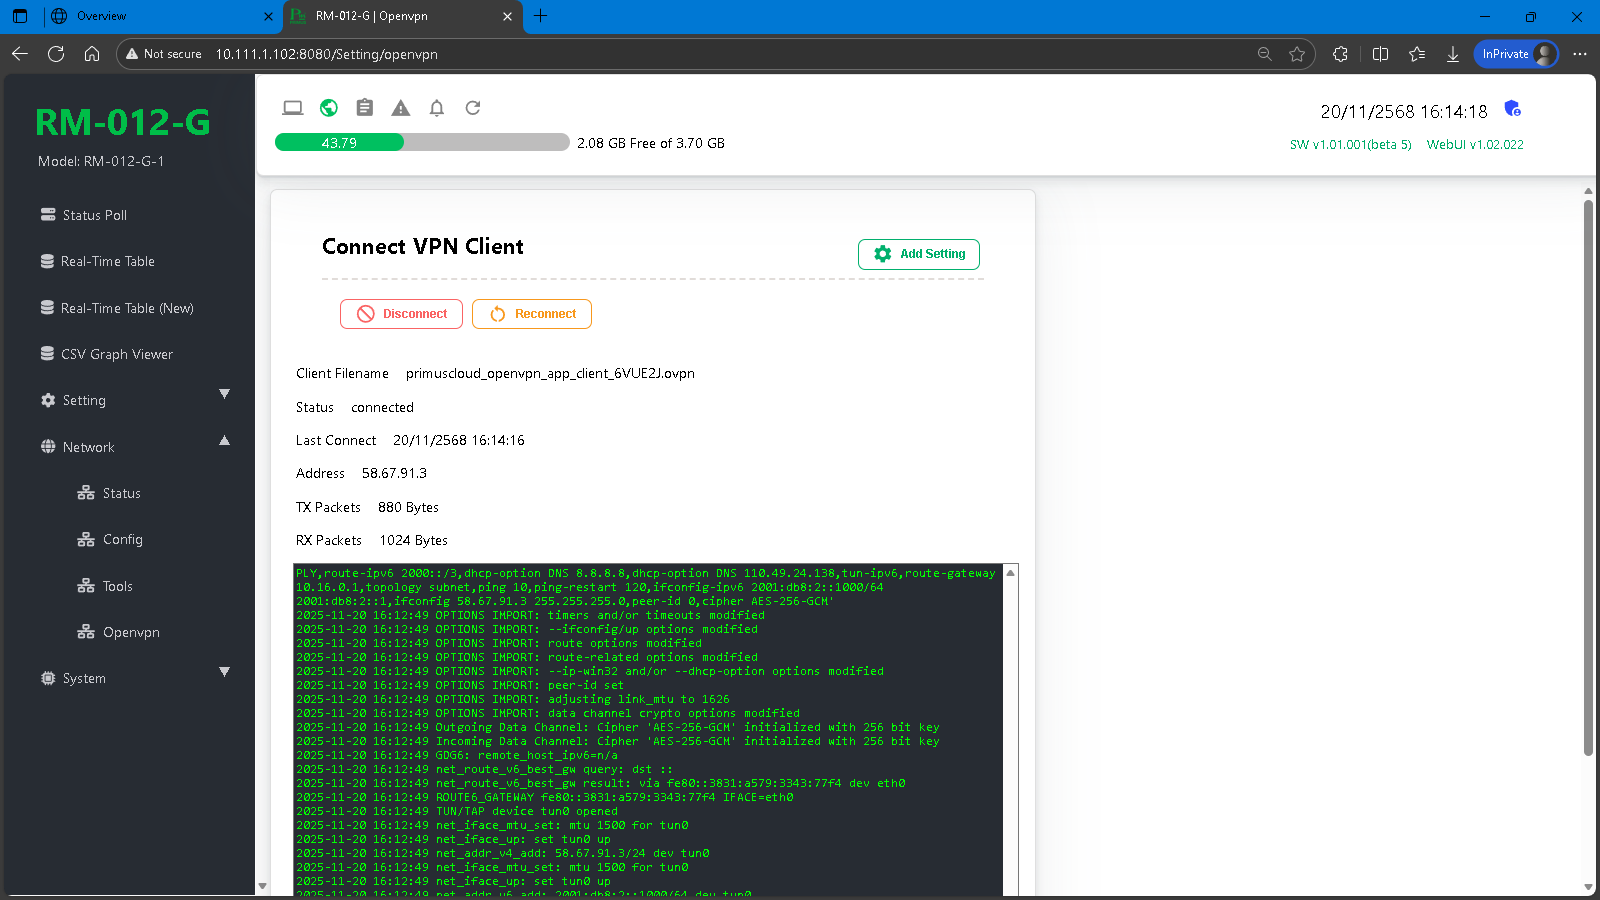Open Real-Time Table in the sidebar
Screen dimensions: 1600x900
pos(98,261)
